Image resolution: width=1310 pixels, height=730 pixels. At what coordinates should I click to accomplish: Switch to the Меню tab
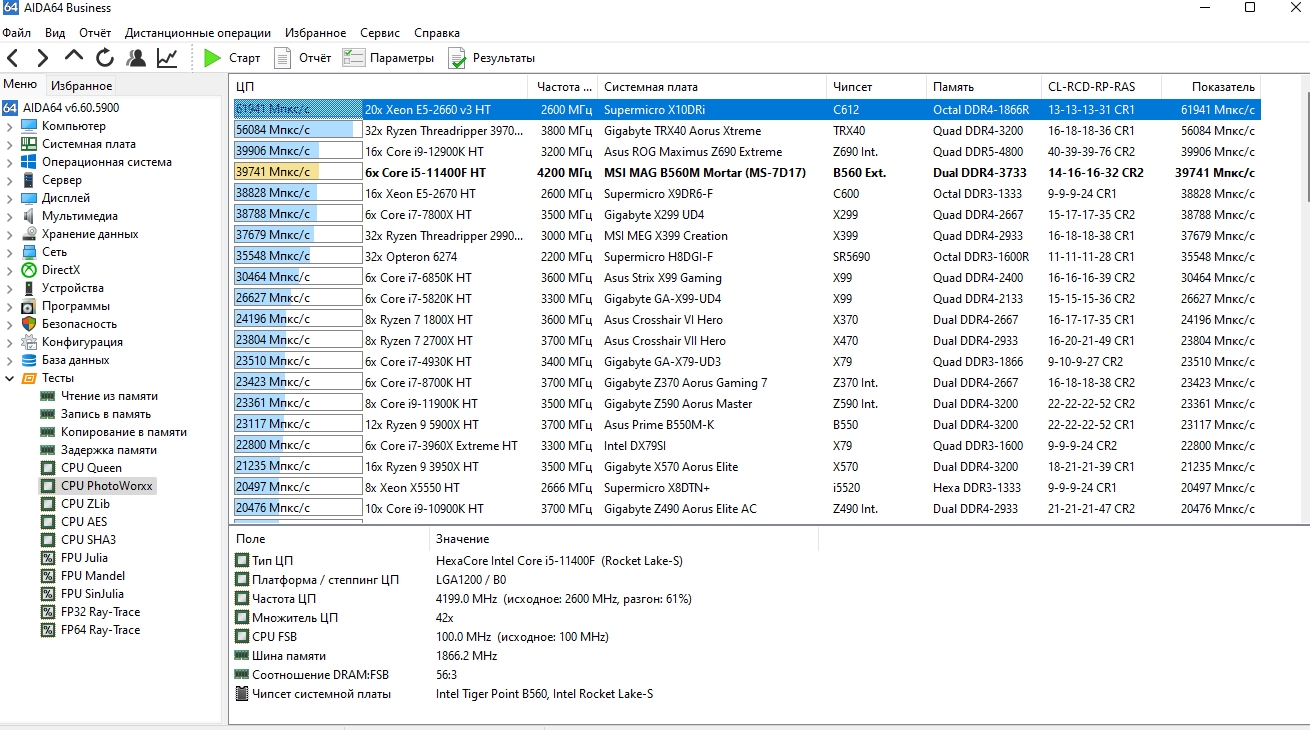click(20, 85)
